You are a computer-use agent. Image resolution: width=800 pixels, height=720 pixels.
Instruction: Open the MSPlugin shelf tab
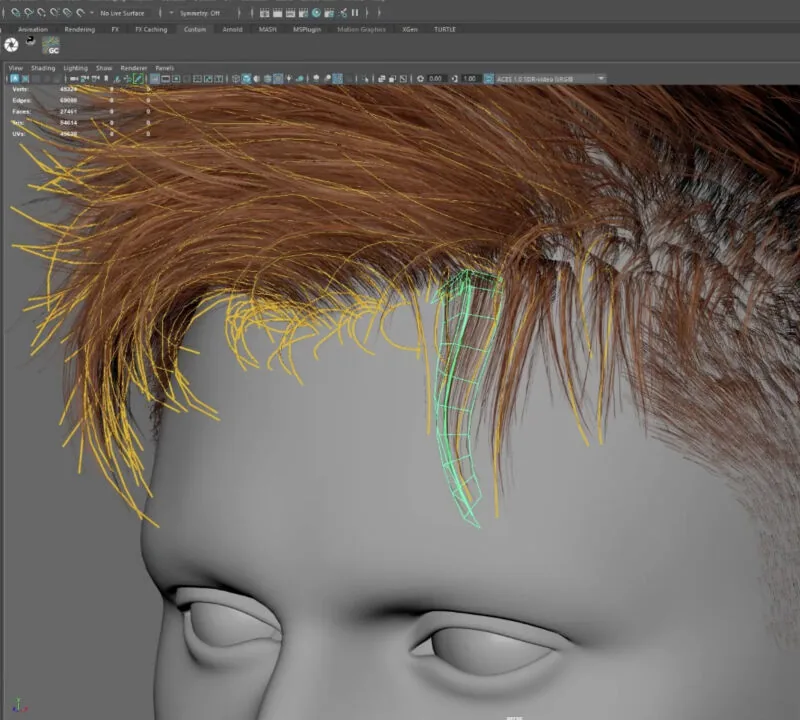click(307, 30)
